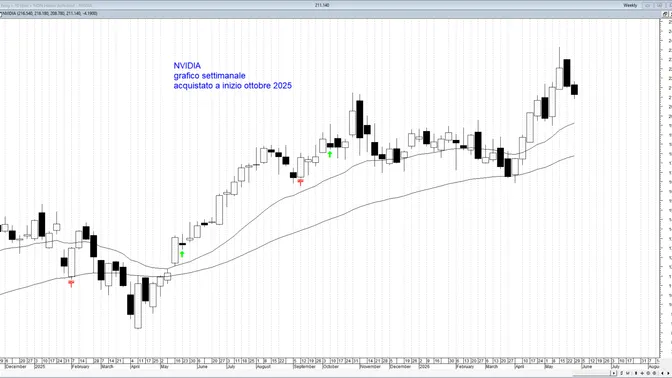Click the left scroll arrow in bottom toolbar

(662, 373)
